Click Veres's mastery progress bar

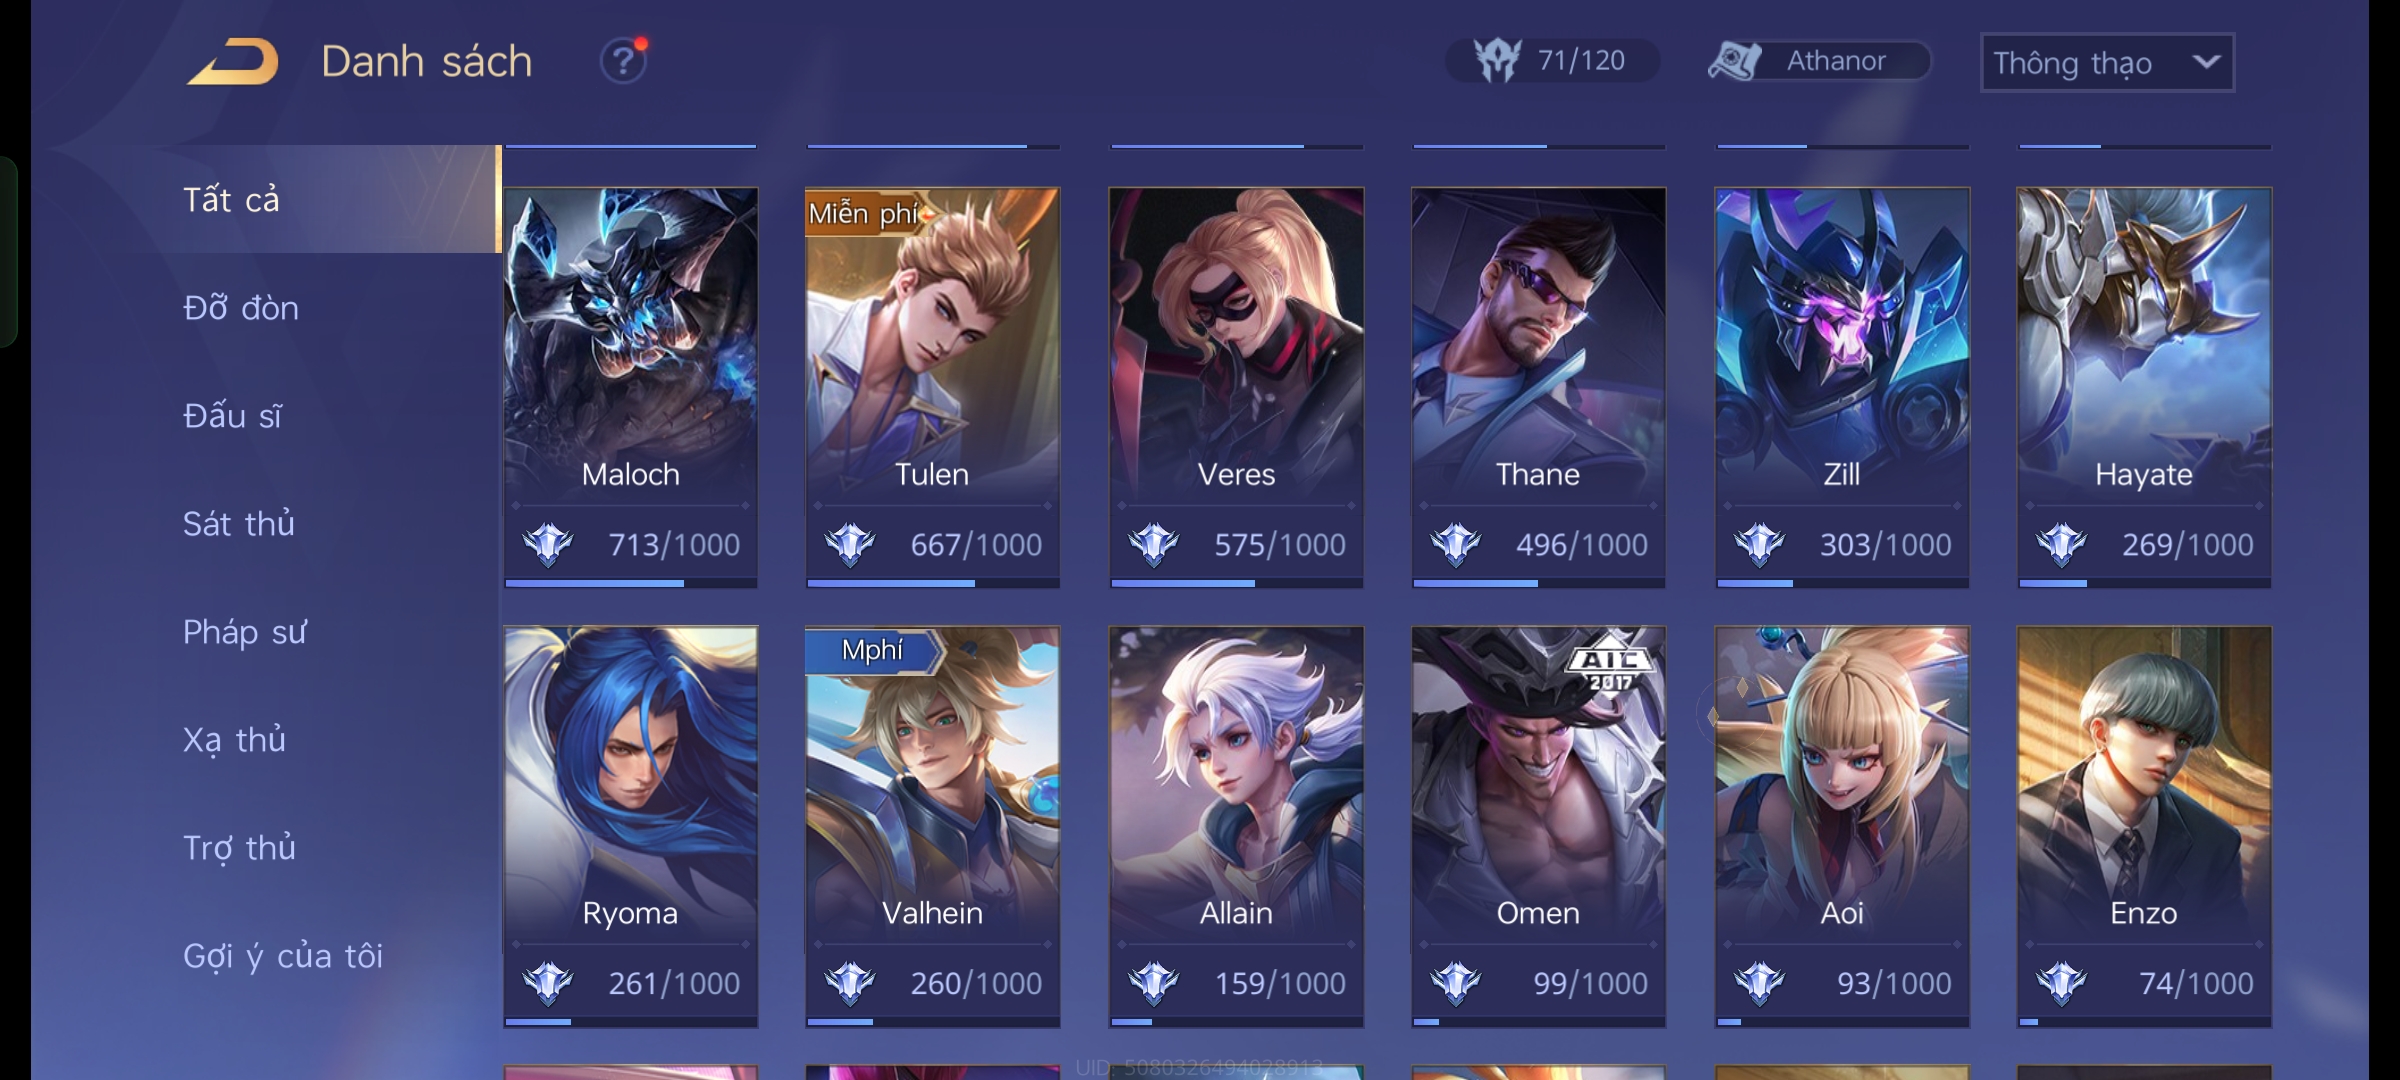[1236, 583]
